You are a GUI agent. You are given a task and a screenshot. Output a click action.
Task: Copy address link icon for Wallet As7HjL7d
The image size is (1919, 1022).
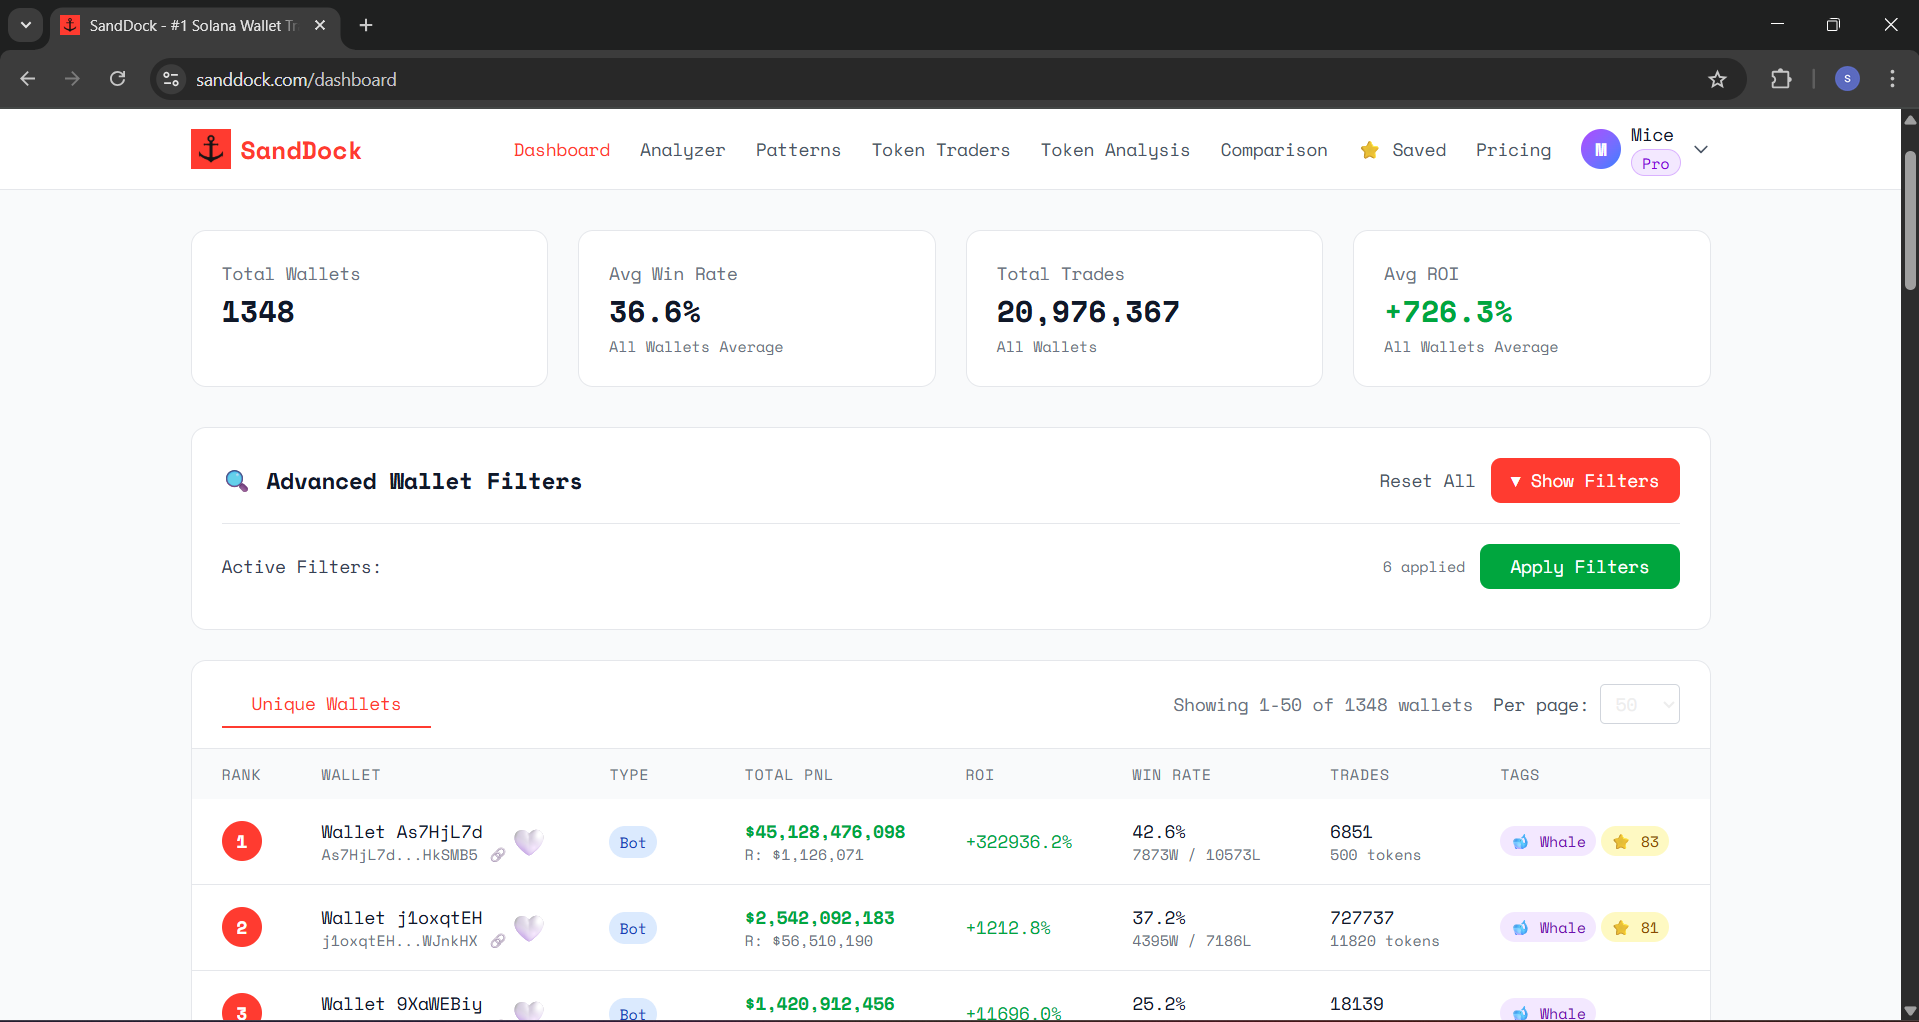[498, 855]
